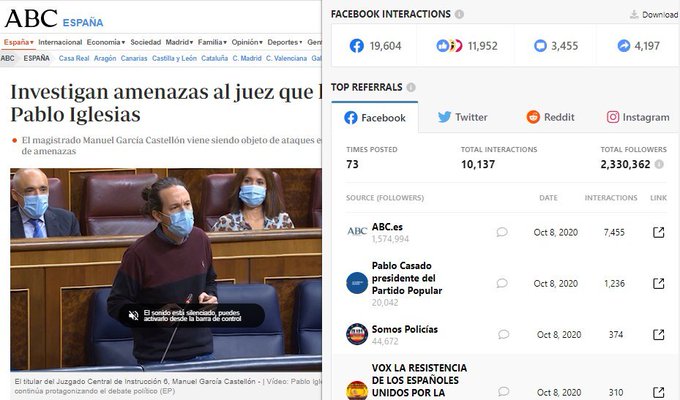
Task: Click the article headline about Pablo Iglesias
Action: 167,103
